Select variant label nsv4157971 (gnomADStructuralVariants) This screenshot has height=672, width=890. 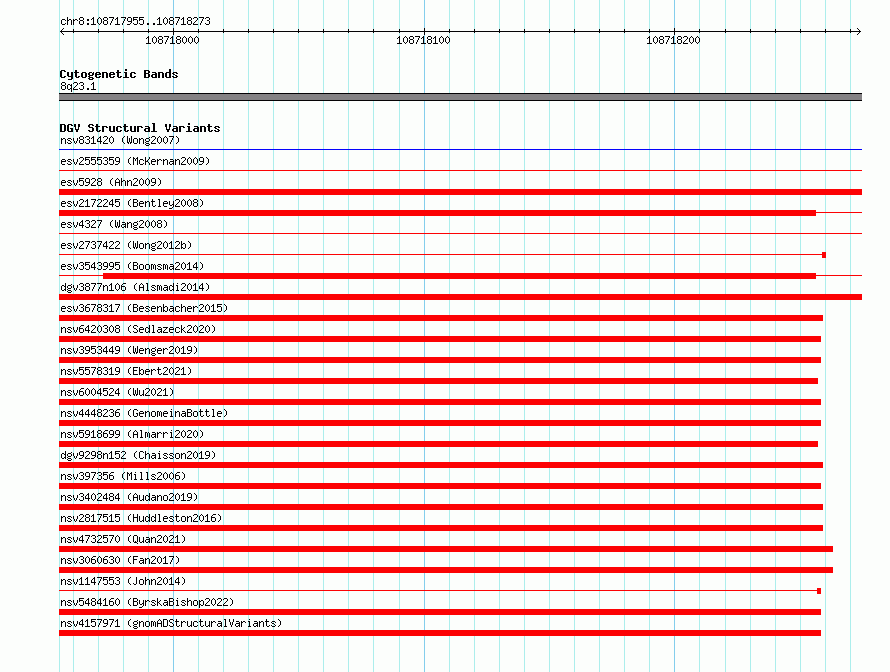click(171, 623)
